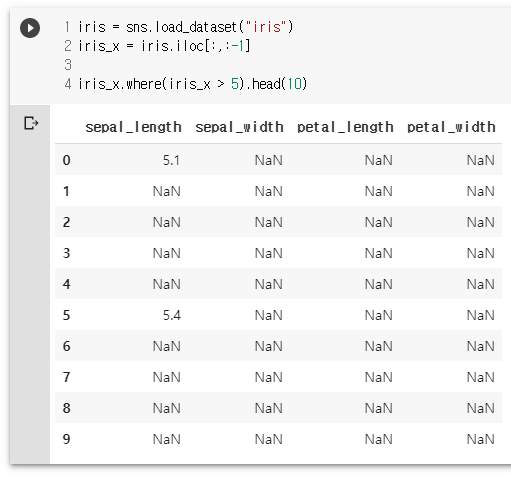Click row index 0 in the output table
This screenshot has width=511, height=478.
pyautogui.click(x=67, y=160)
